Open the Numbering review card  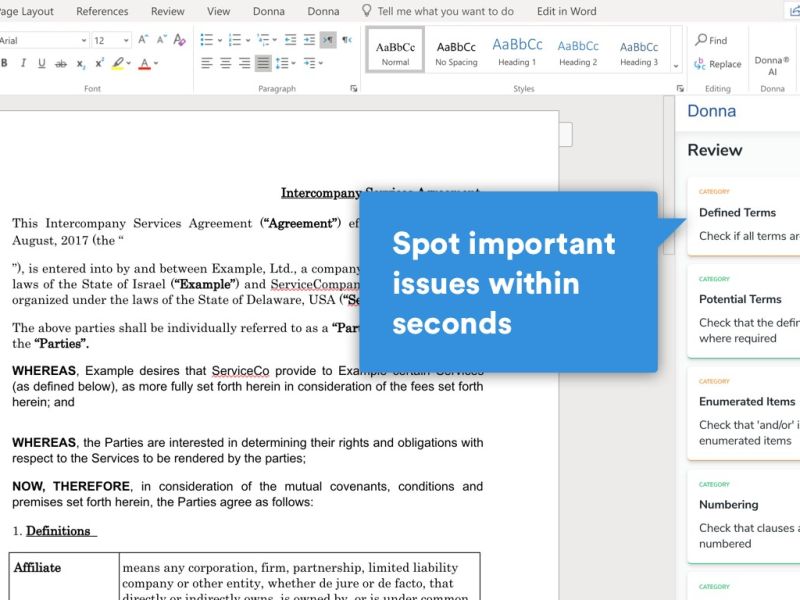coord(744,516)
